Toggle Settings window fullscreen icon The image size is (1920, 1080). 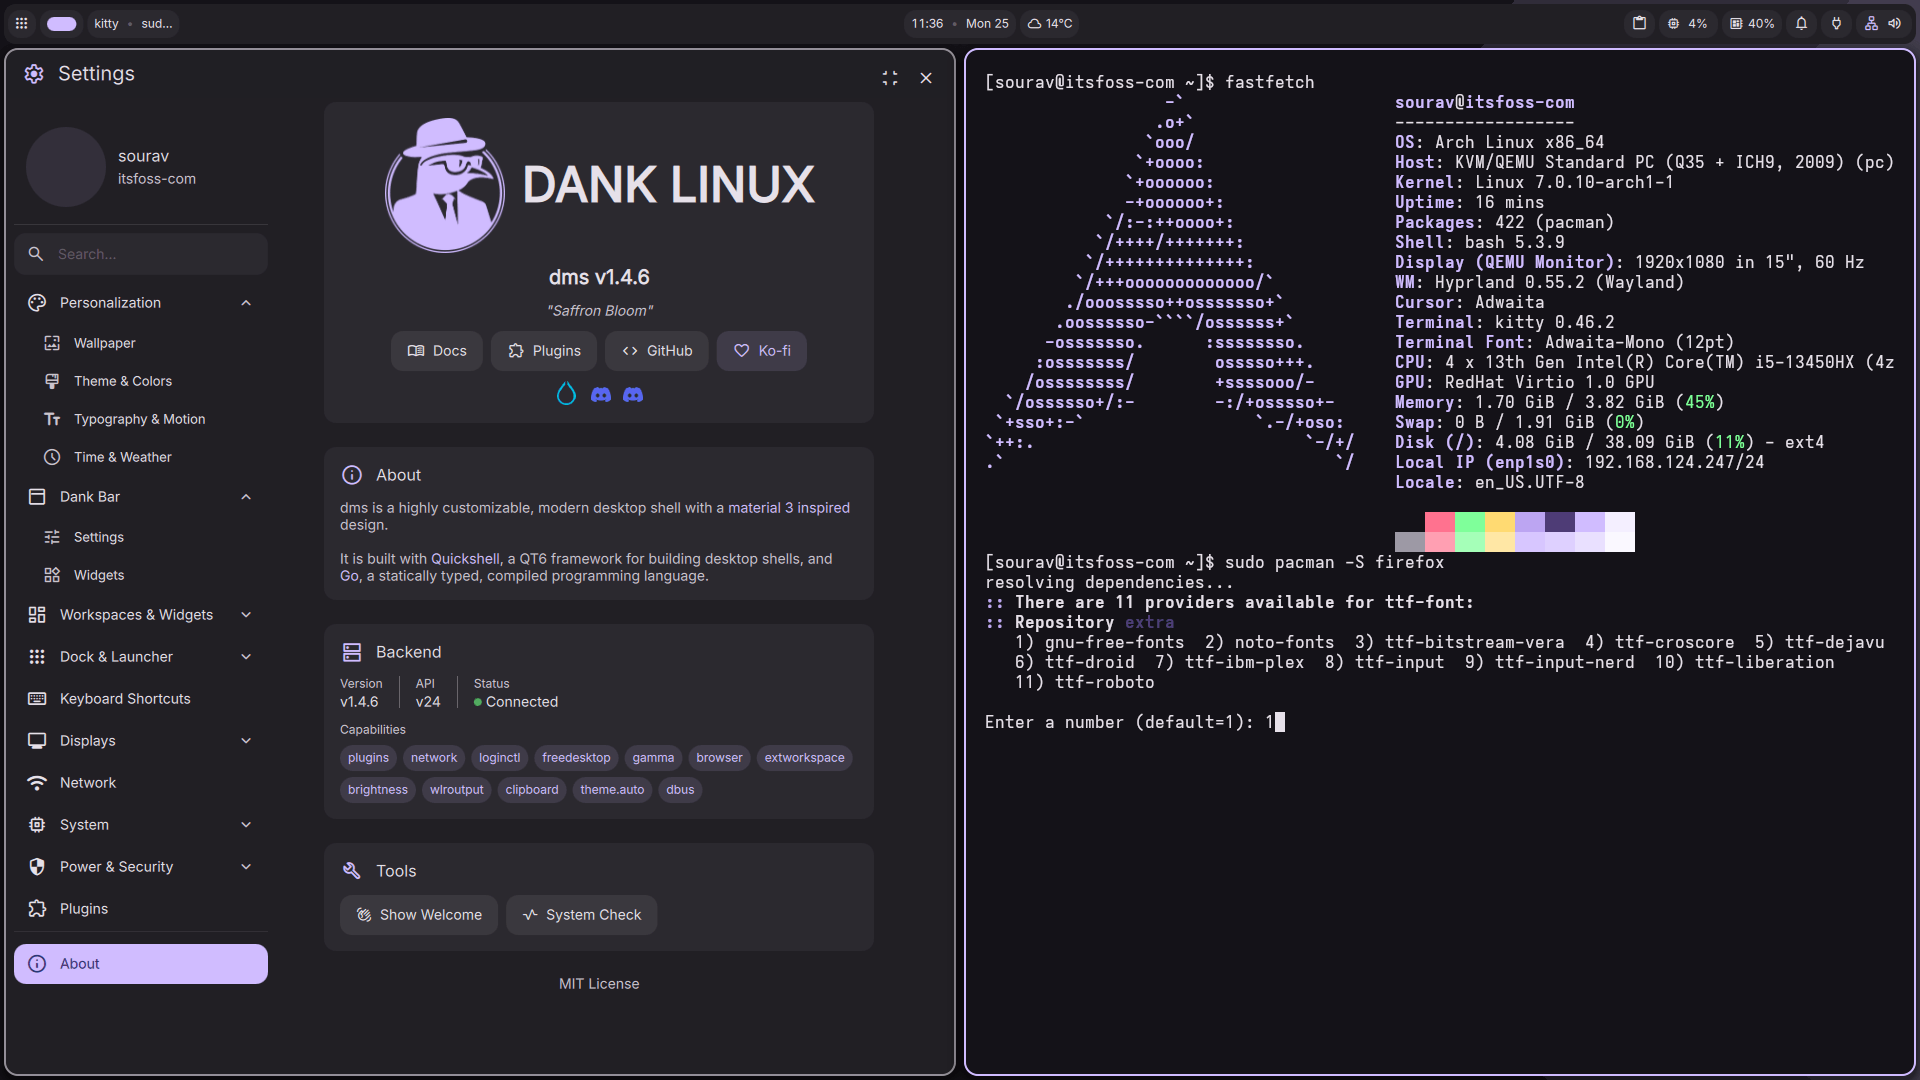[x=890, y=78]
